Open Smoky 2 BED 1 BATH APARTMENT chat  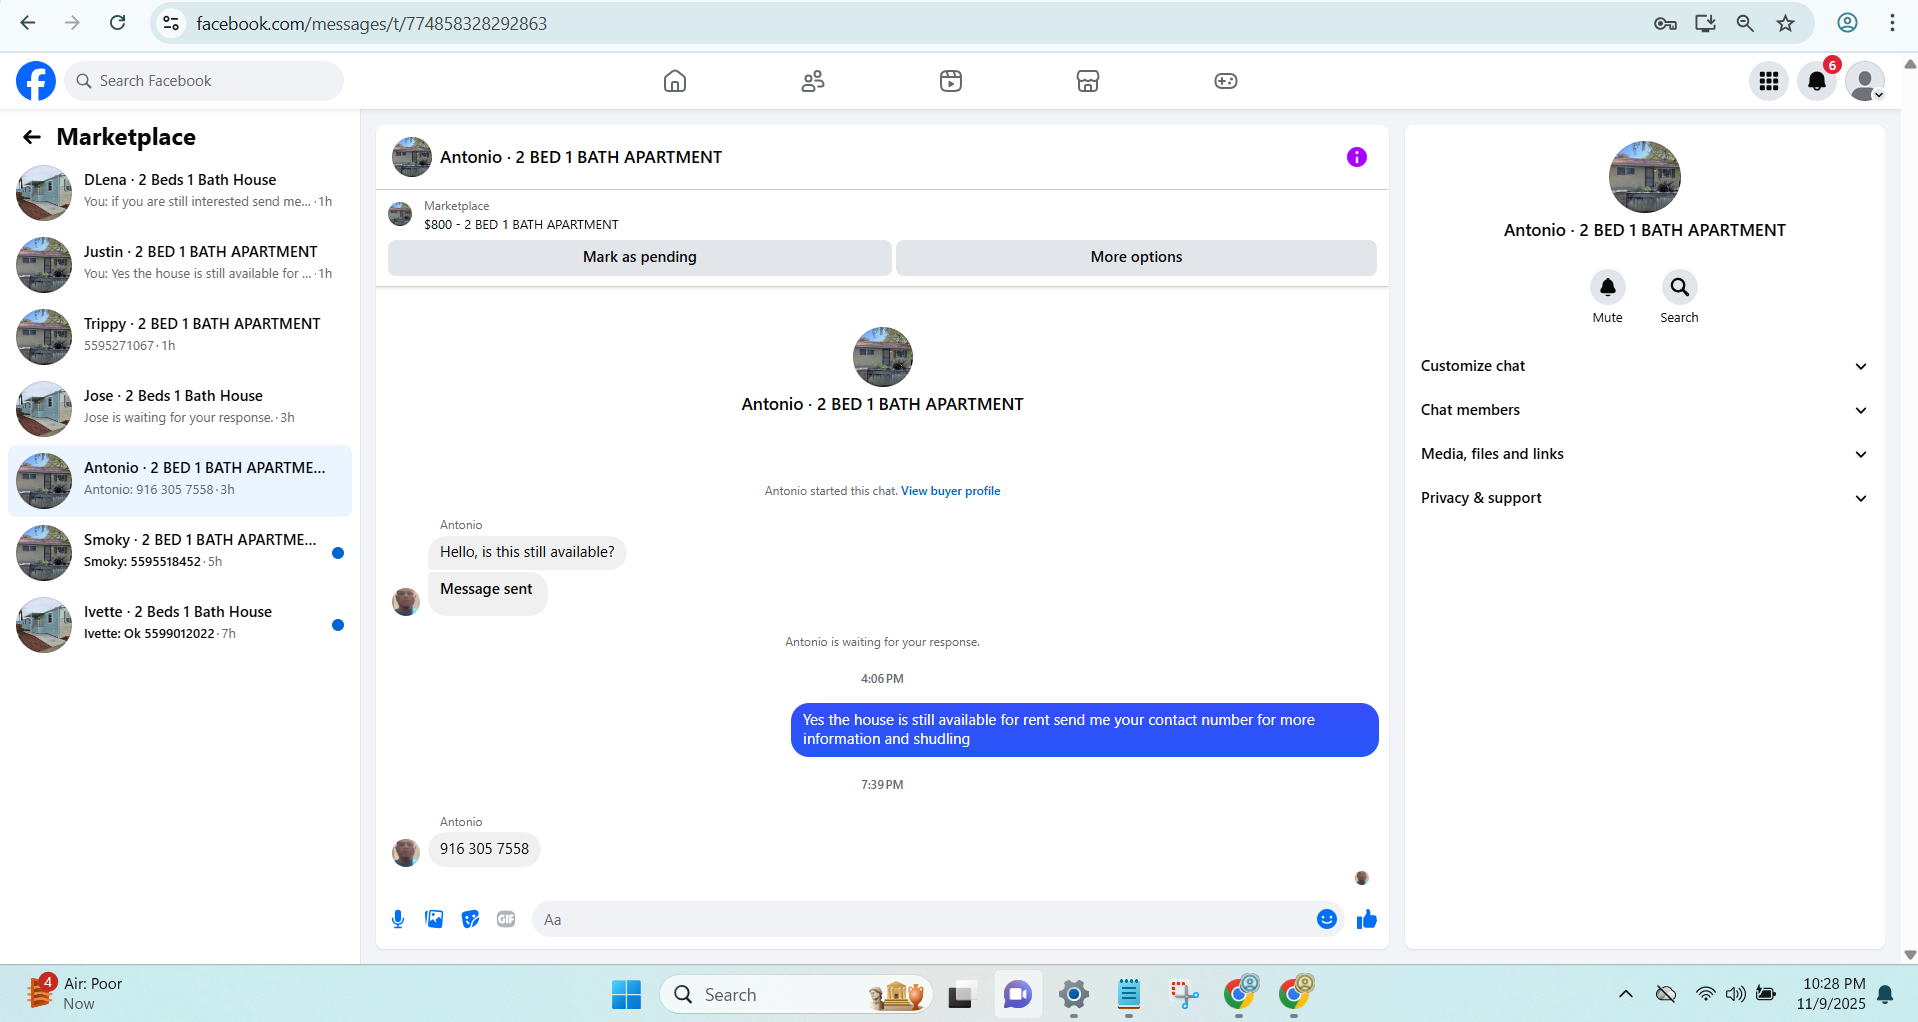click(x=180, y=552)
